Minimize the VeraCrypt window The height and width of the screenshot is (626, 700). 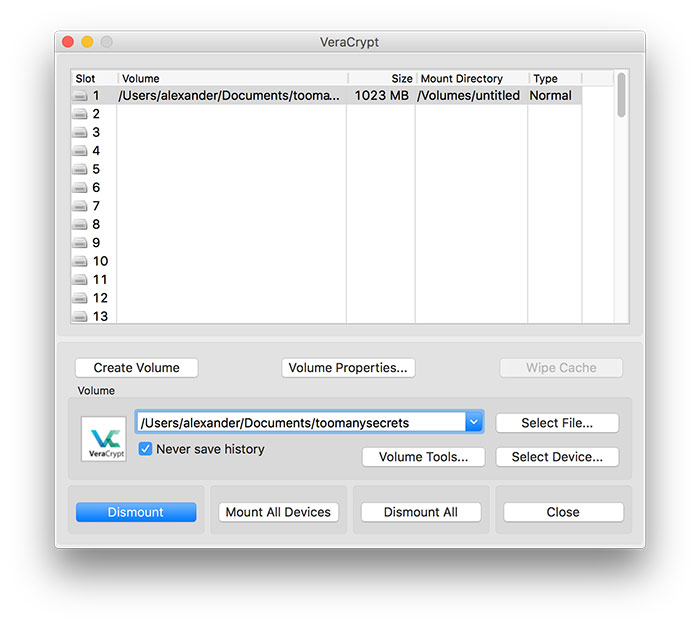[87, 42]
